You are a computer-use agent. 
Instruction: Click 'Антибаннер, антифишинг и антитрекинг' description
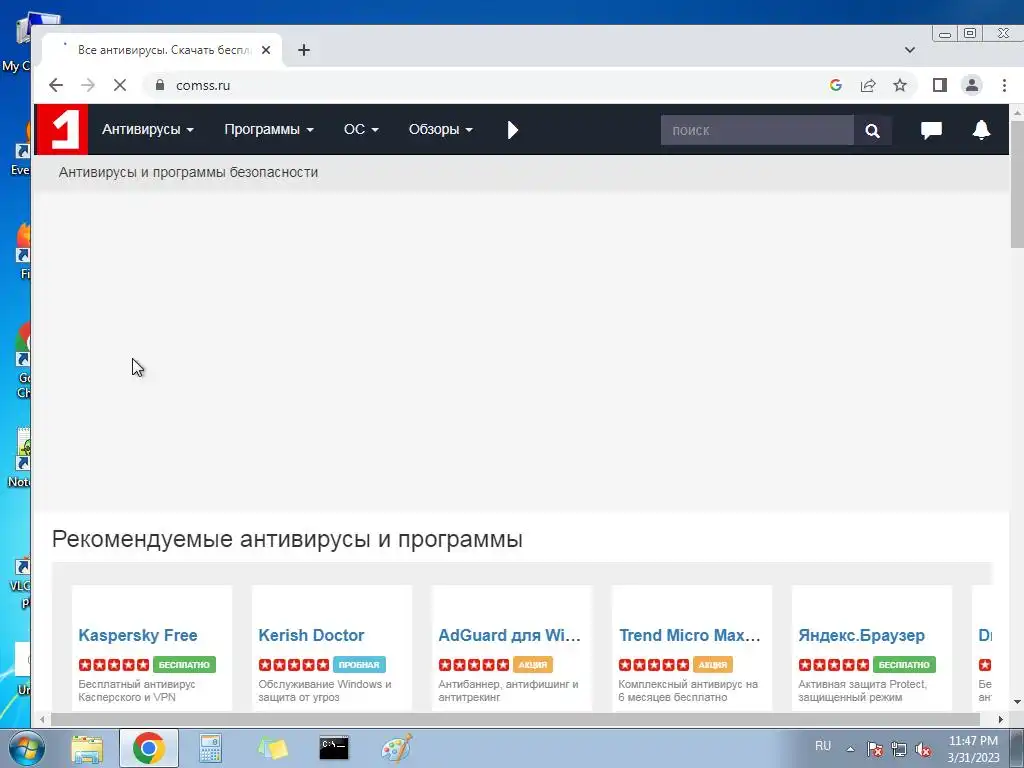[508, 690]
